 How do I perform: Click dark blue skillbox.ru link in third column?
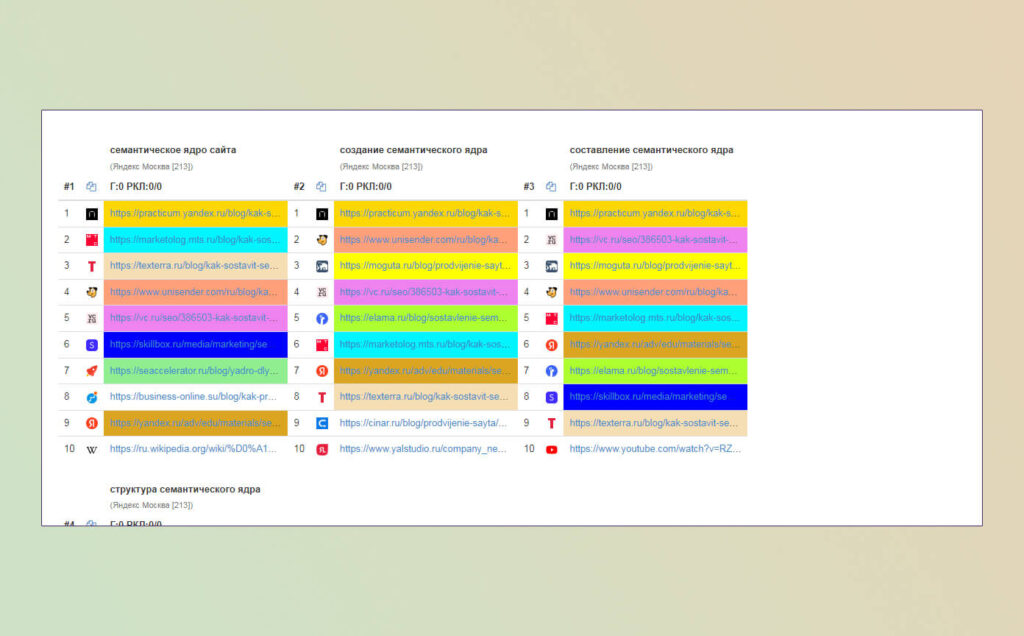point(655,396)
